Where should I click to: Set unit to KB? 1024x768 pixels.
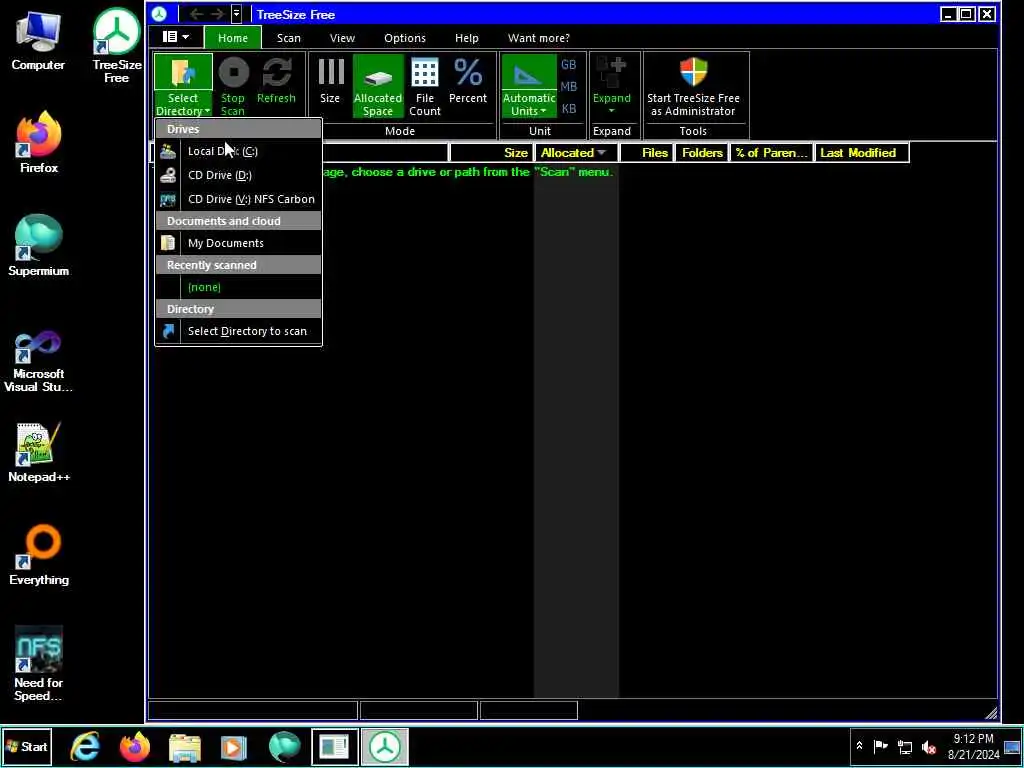pos(568,108)
